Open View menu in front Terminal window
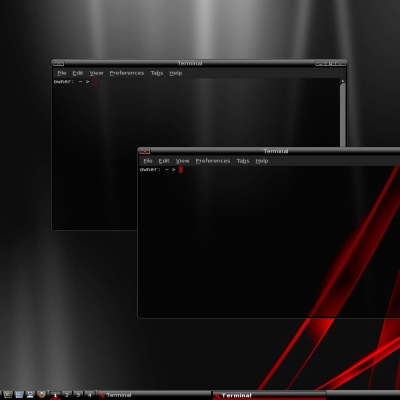 (182, 161)
